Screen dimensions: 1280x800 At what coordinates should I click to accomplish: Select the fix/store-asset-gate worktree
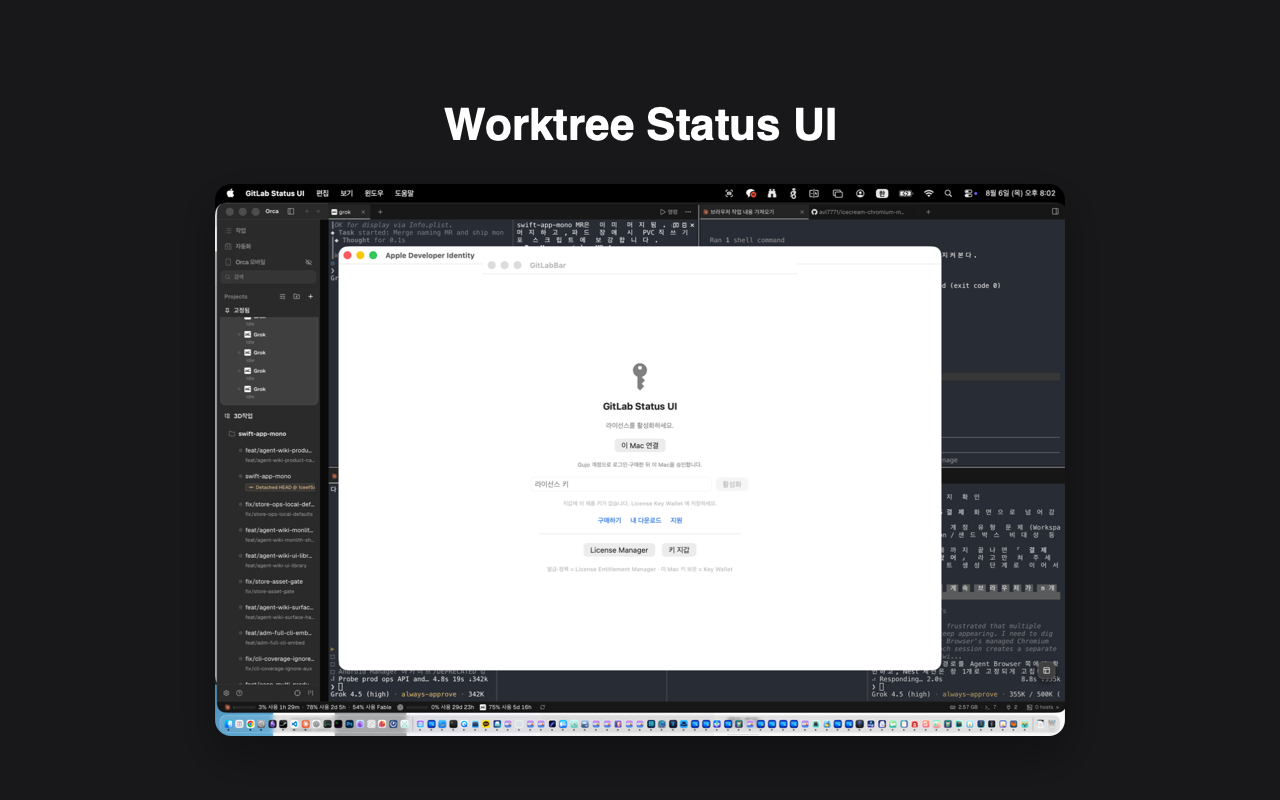click(x=275, y=586)
